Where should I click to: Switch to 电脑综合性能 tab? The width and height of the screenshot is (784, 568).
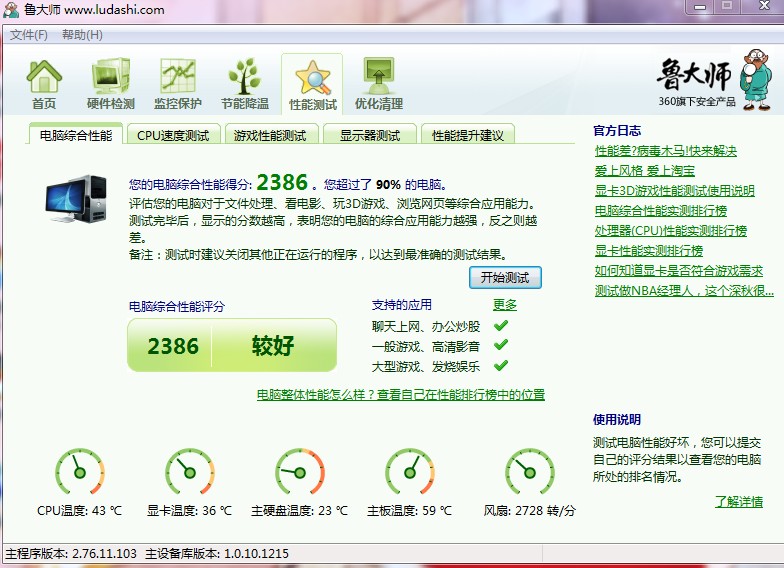[x=76, y=135]
